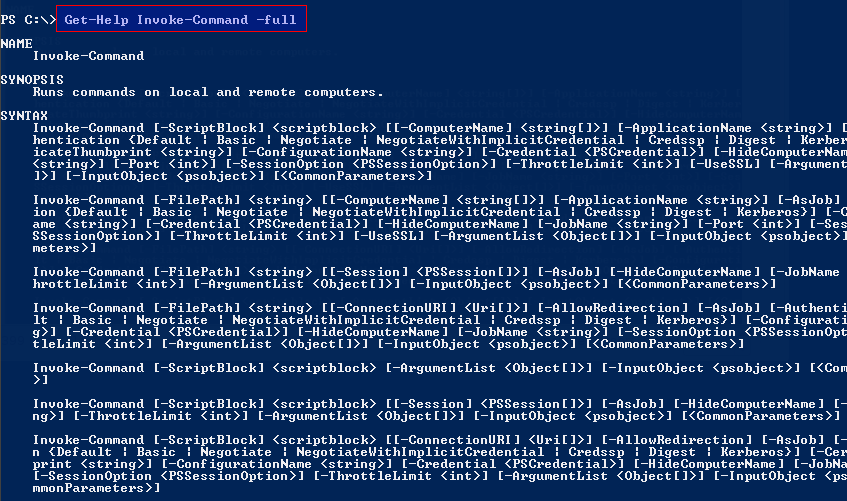Click the NAME section heading
Image resolution: width=847 pixels, height=501 pixels.
17,44
